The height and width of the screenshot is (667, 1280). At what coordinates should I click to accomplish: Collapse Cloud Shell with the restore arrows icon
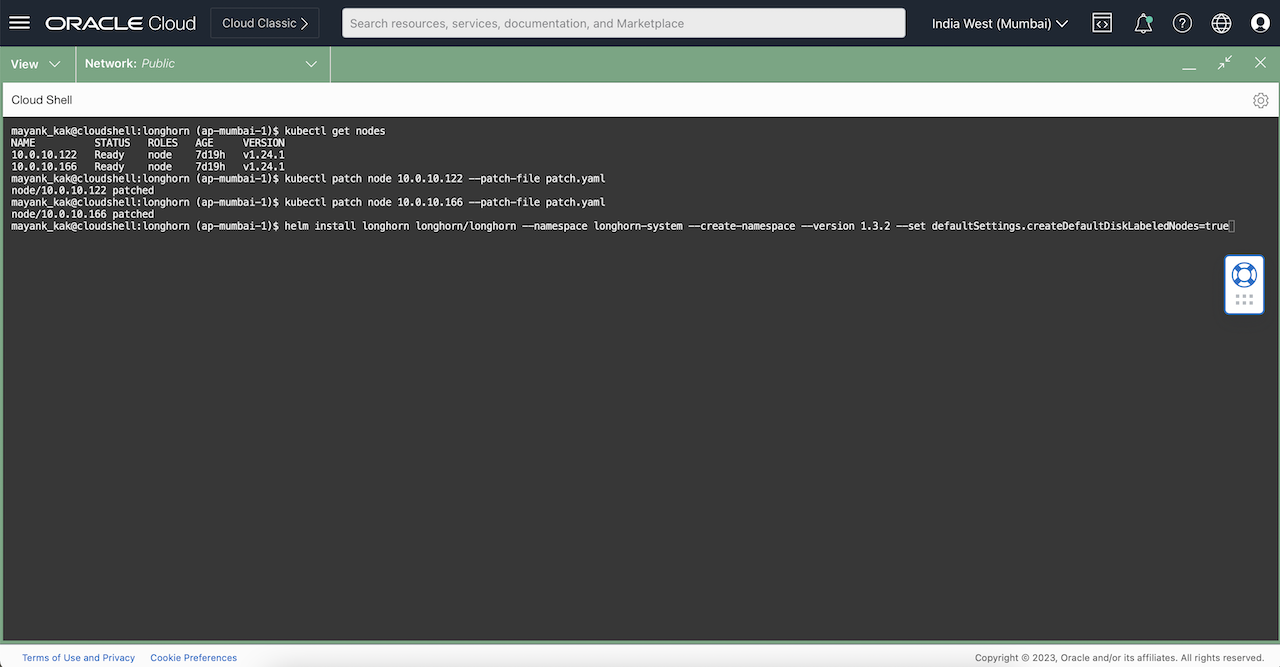[x=1225, y=63]
